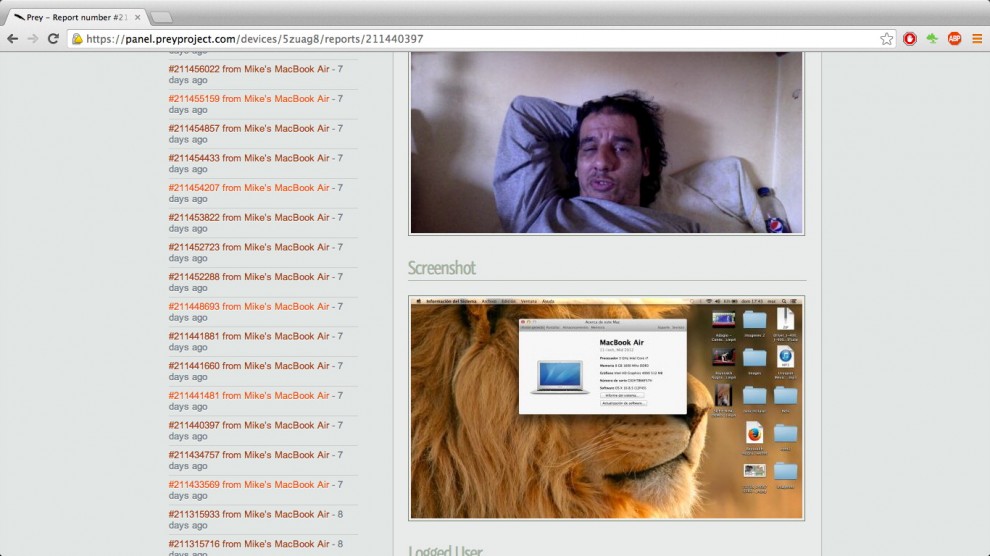Open the AdBlock Plus (ABP) extension
The image size is (990, 556).
point(954,39)
